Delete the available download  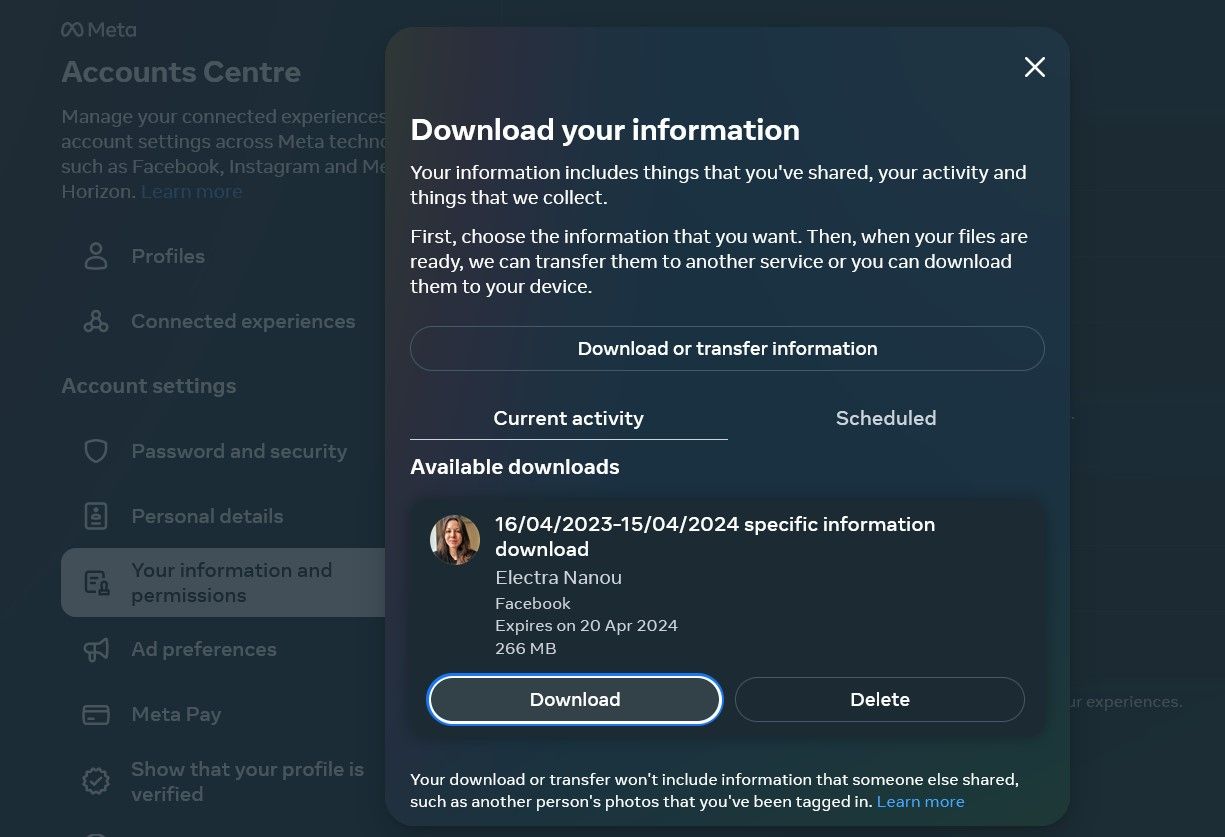879,699
